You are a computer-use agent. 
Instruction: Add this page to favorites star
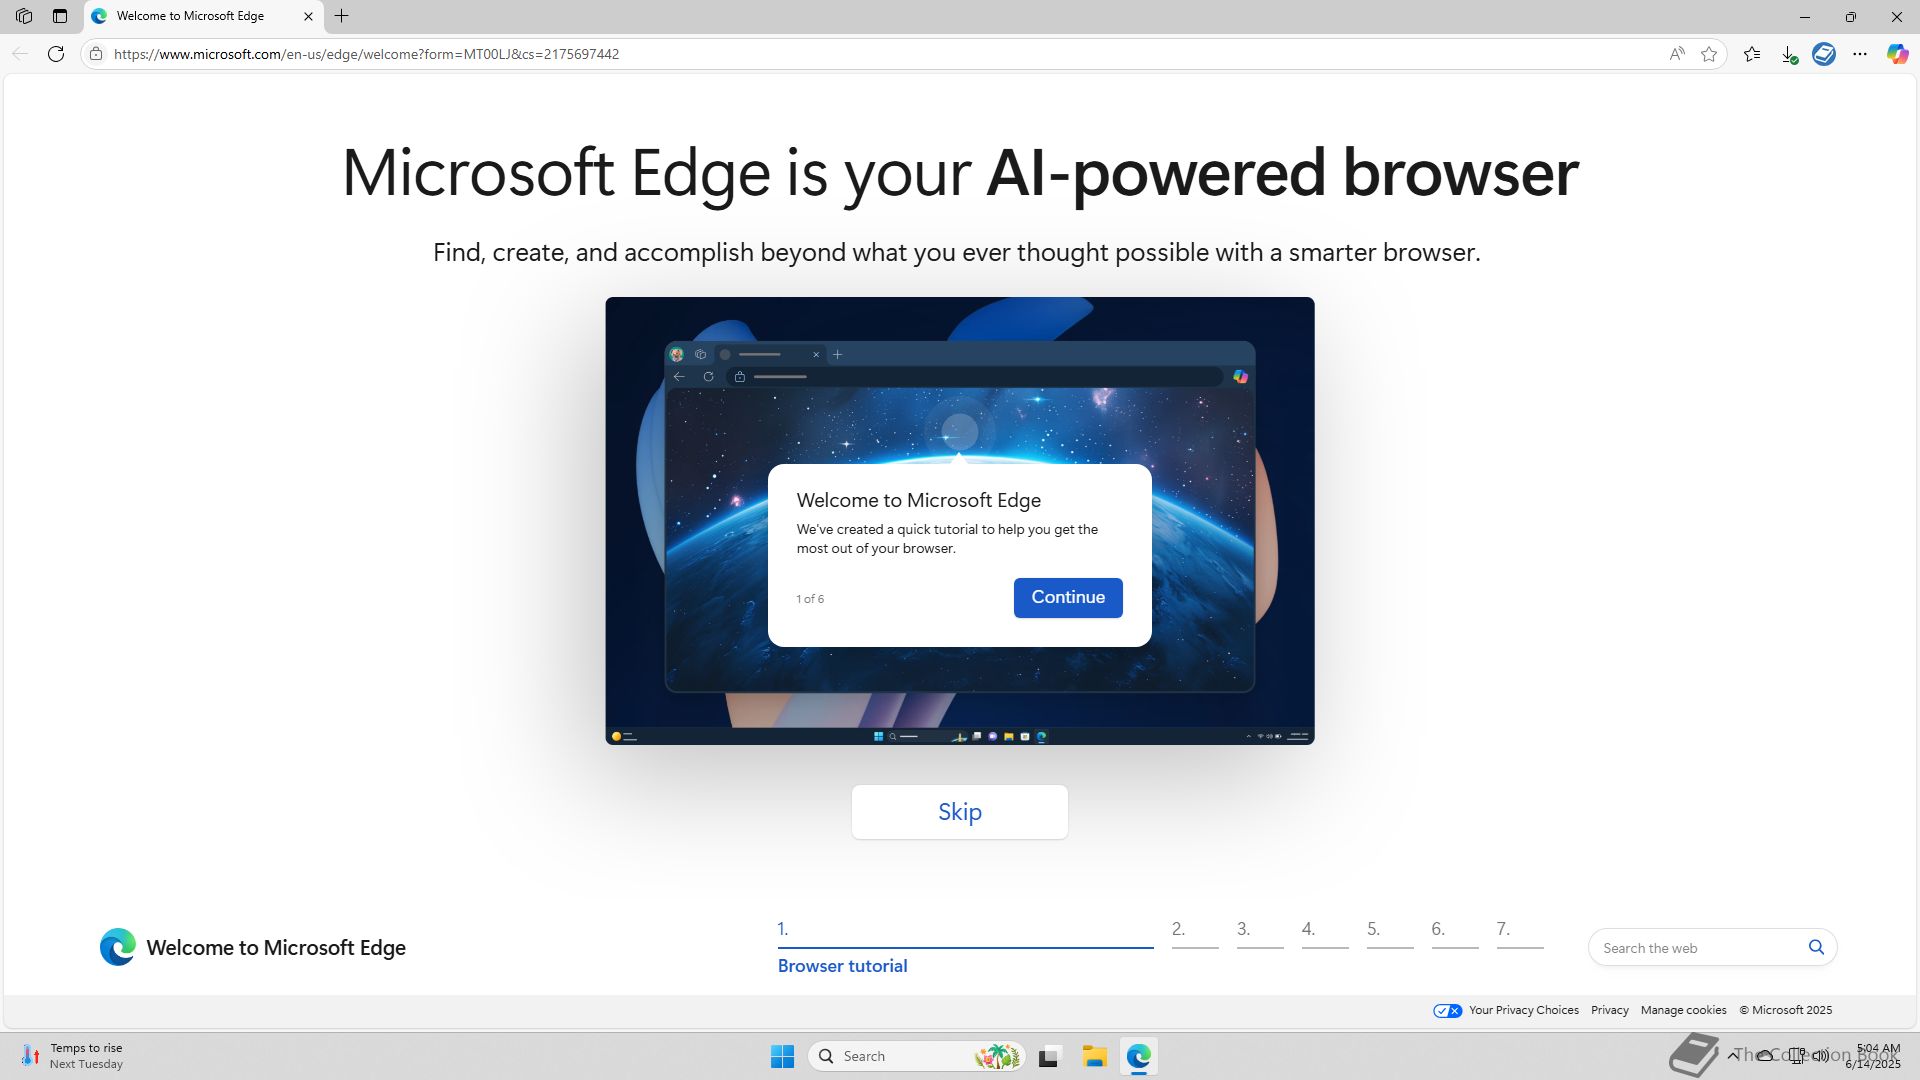coord(1709,54)
